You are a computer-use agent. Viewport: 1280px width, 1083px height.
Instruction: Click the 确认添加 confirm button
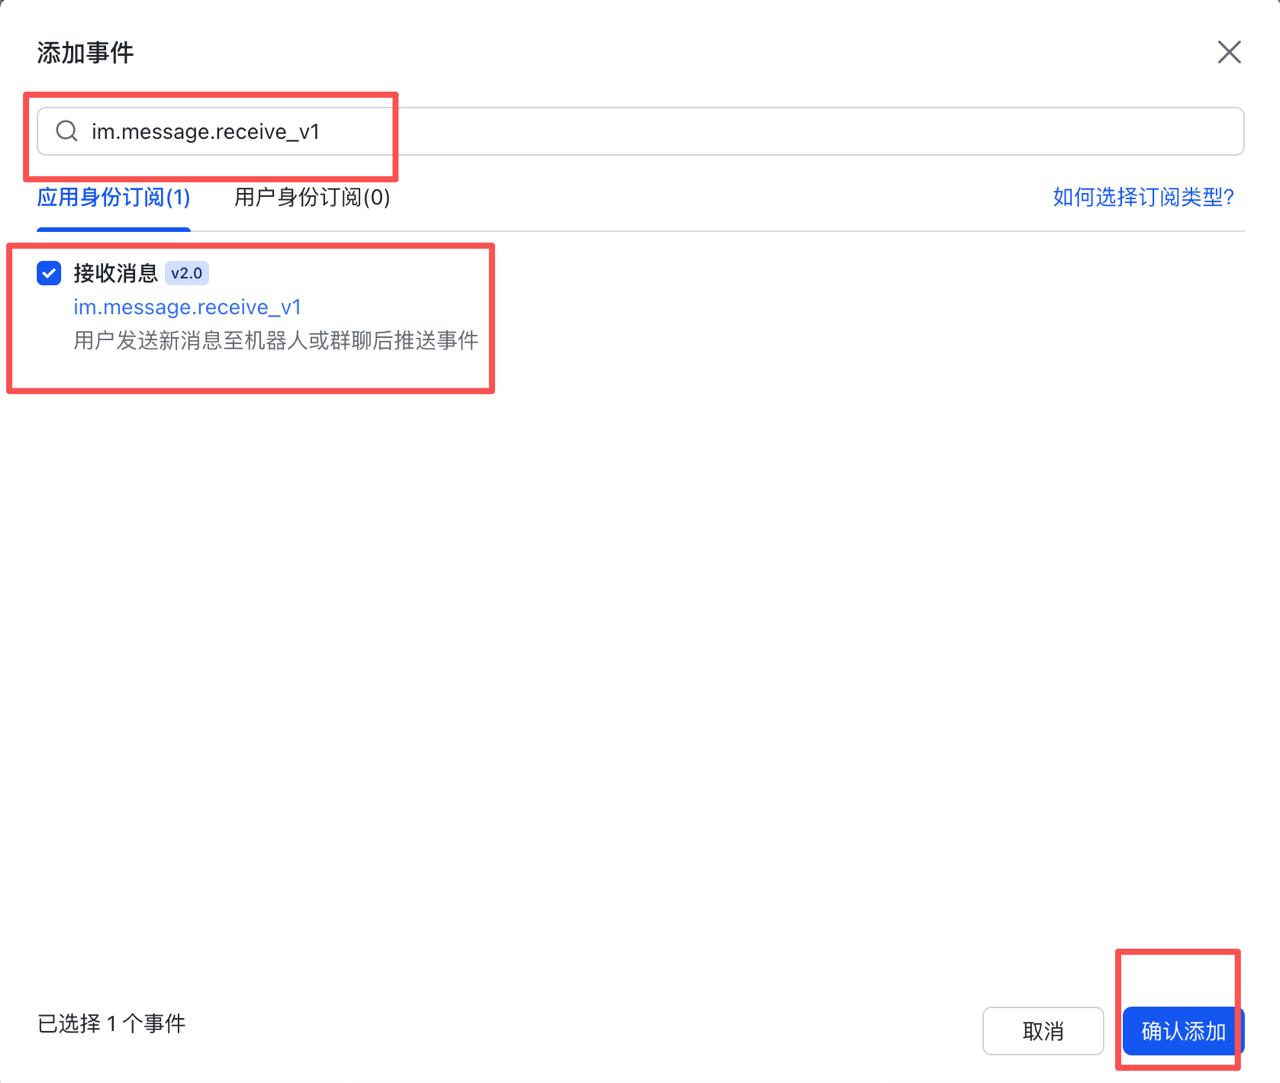click(x=1181, y=1030)
